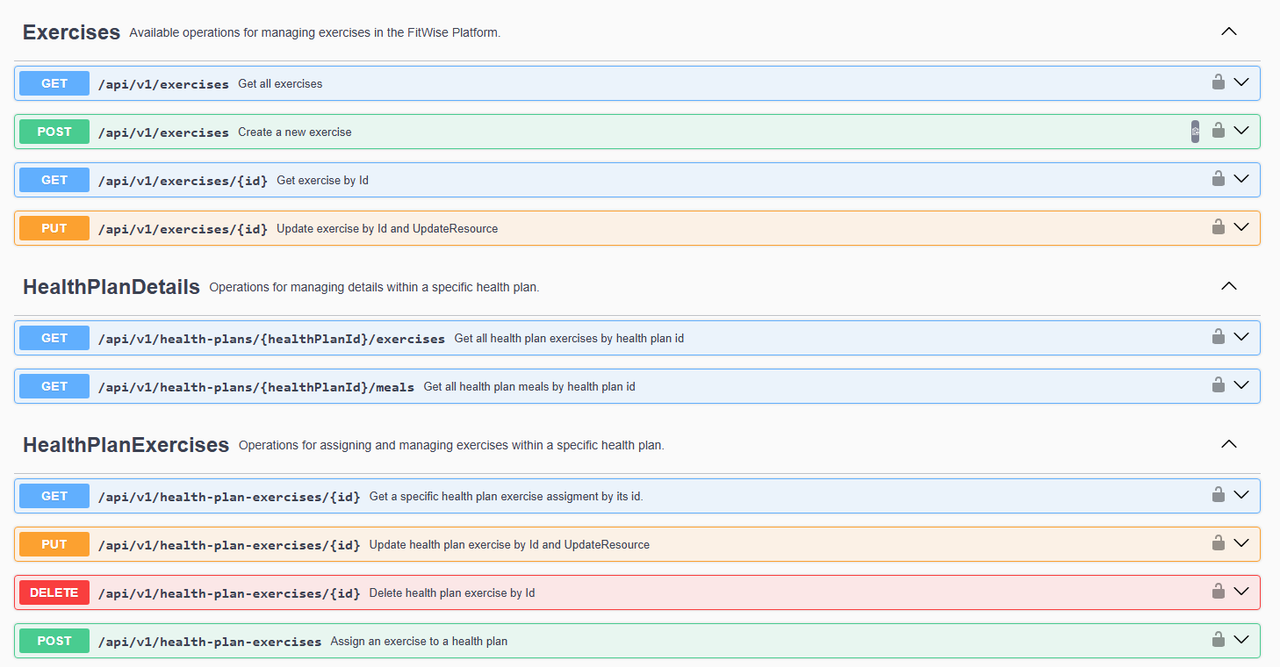Click lock icon on health plan meals row
The width and height of the screenshot is (1280, 667).
[x=1218, y=385]
